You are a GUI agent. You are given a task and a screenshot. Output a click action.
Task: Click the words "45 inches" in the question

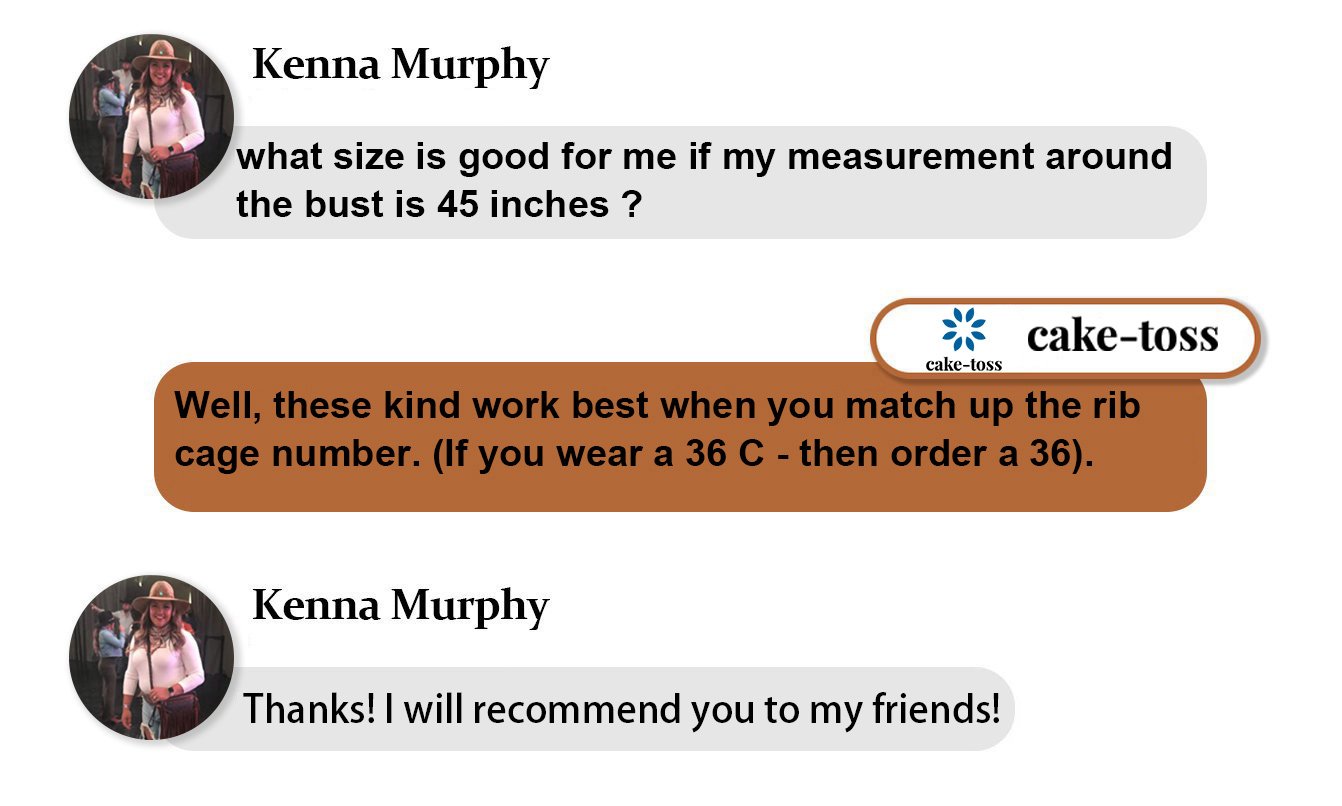click(x=522, y=205)
